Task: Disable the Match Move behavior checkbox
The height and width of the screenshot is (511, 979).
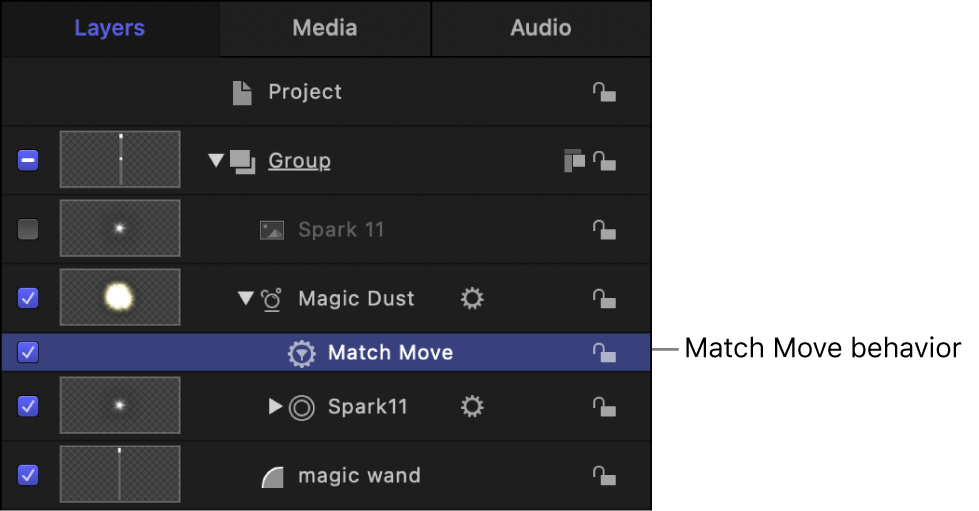Action: pyautogui.click(x=28, y=352)
